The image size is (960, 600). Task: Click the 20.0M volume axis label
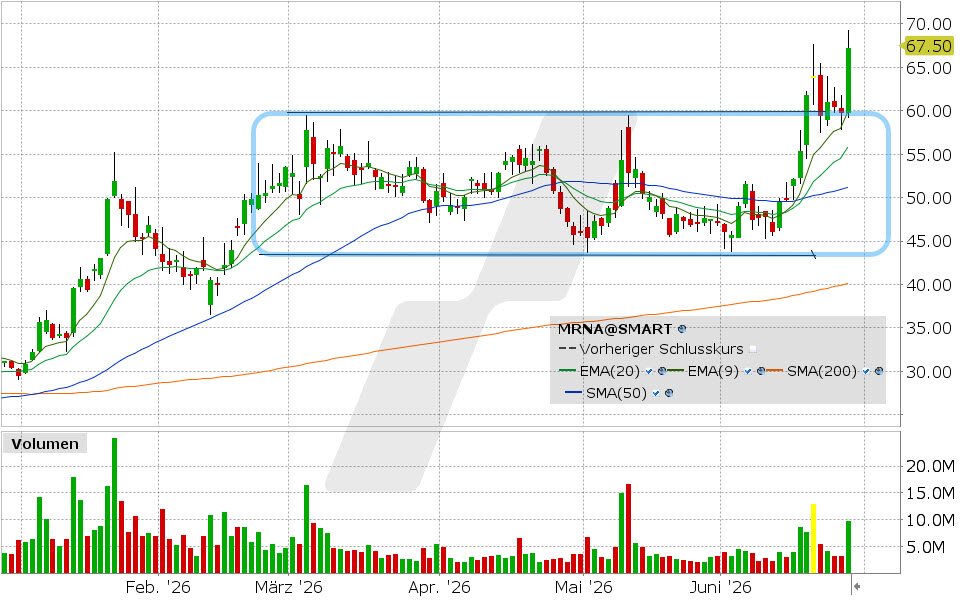point(930,467)
